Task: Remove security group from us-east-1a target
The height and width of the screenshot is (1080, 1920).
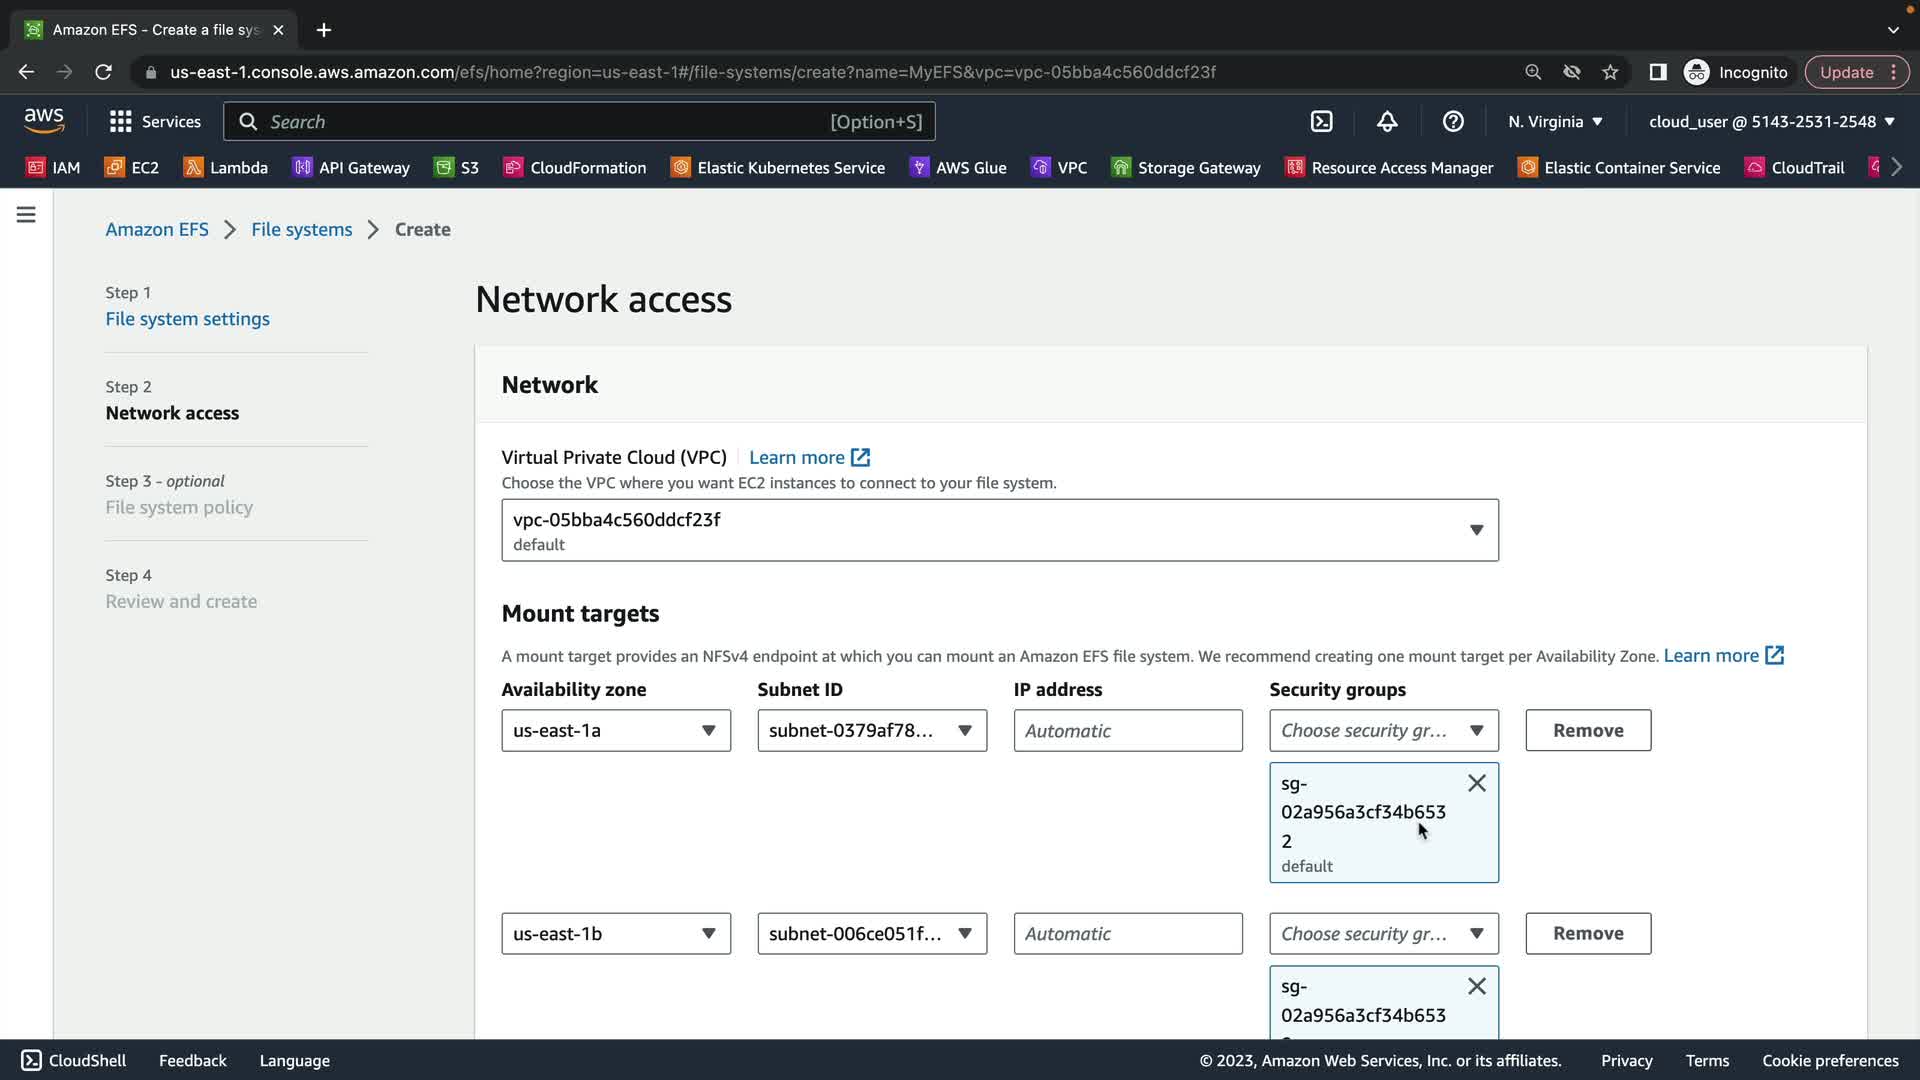Action: pyautogui.click(x=1476, y=783)
